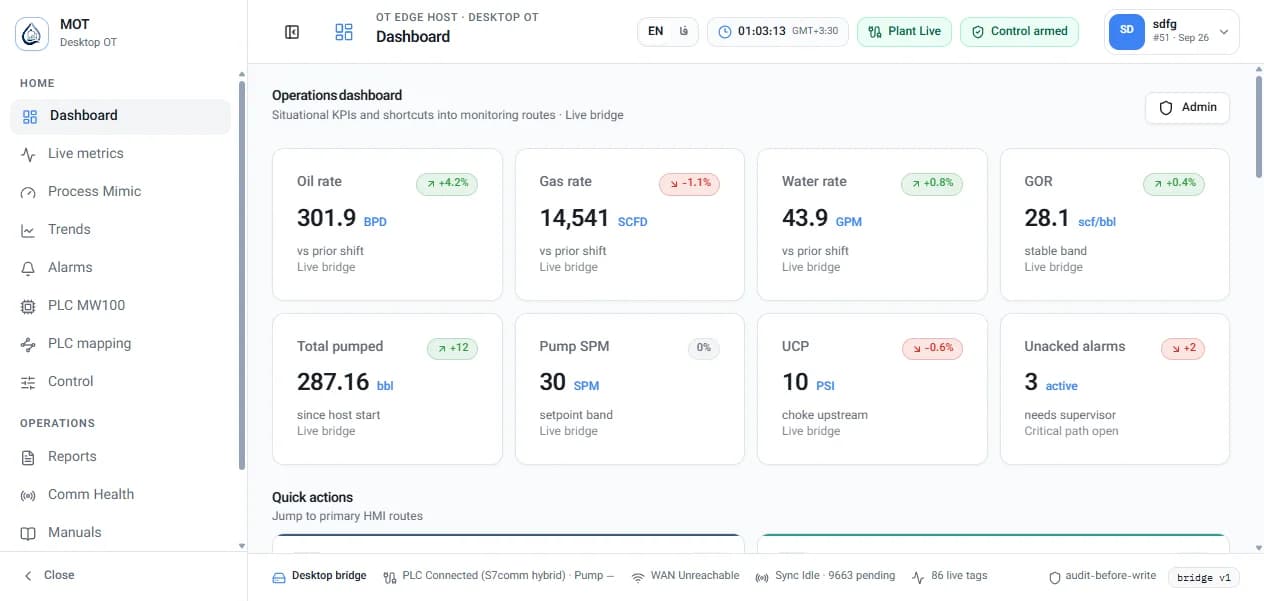
Task: Open the Unacked alarms card
Action: pyautogui.click(x=1115, y=389)
